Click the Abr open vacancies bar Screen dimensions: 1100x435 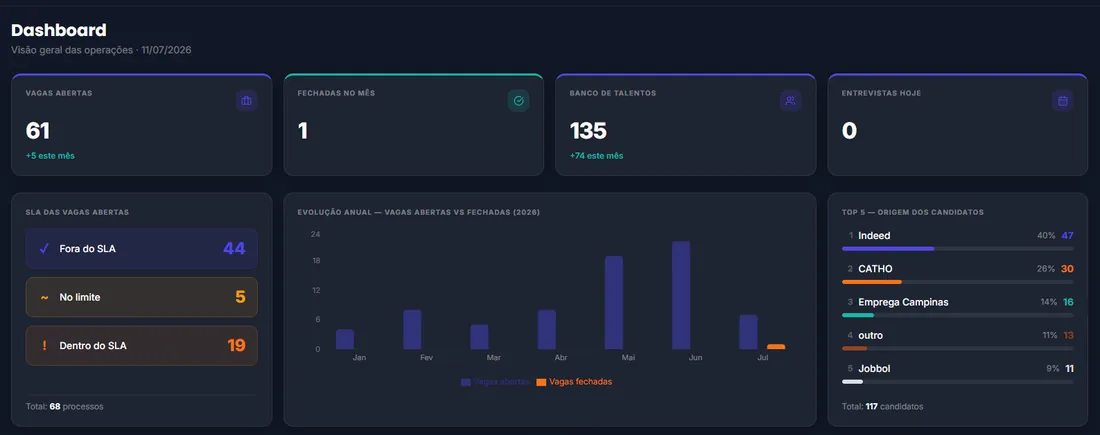tap(546, 330)
